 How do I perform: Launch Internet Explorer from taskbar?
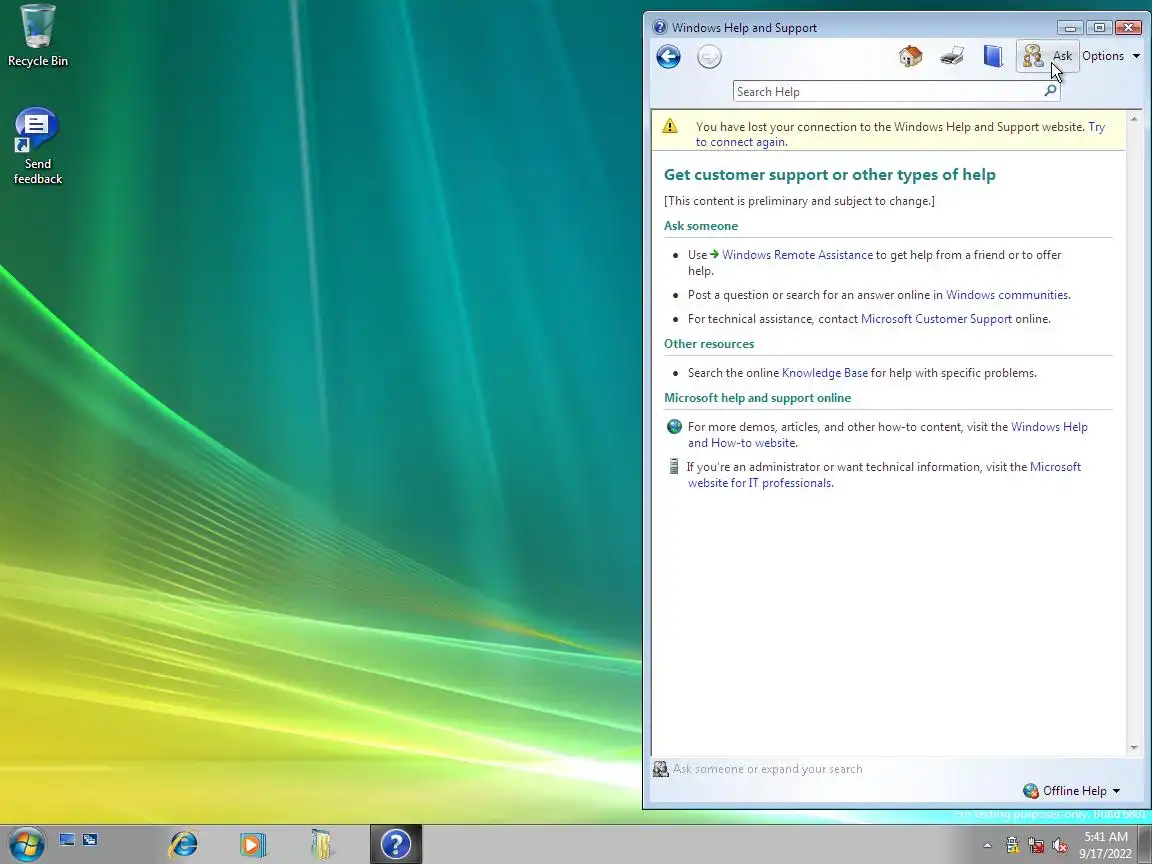[183, 844]
